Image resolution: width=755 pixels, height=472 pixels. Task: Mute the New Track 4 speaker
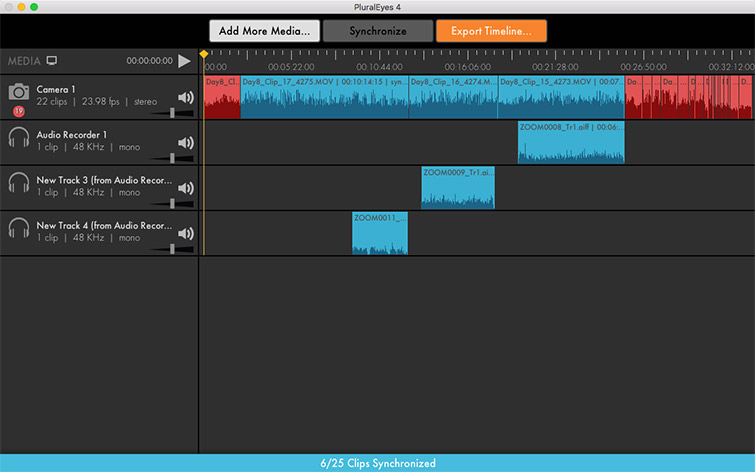coord(186,234)
